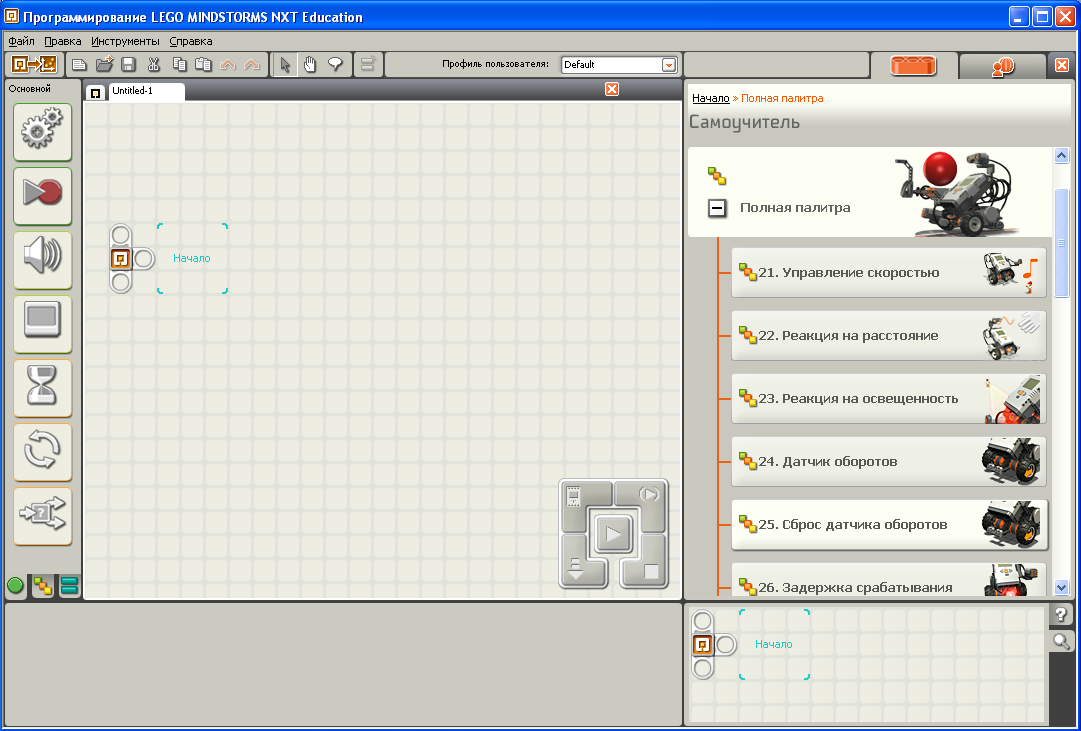1081x731 pixels.
Task: Redo the last action
Action: pos(252,65)
